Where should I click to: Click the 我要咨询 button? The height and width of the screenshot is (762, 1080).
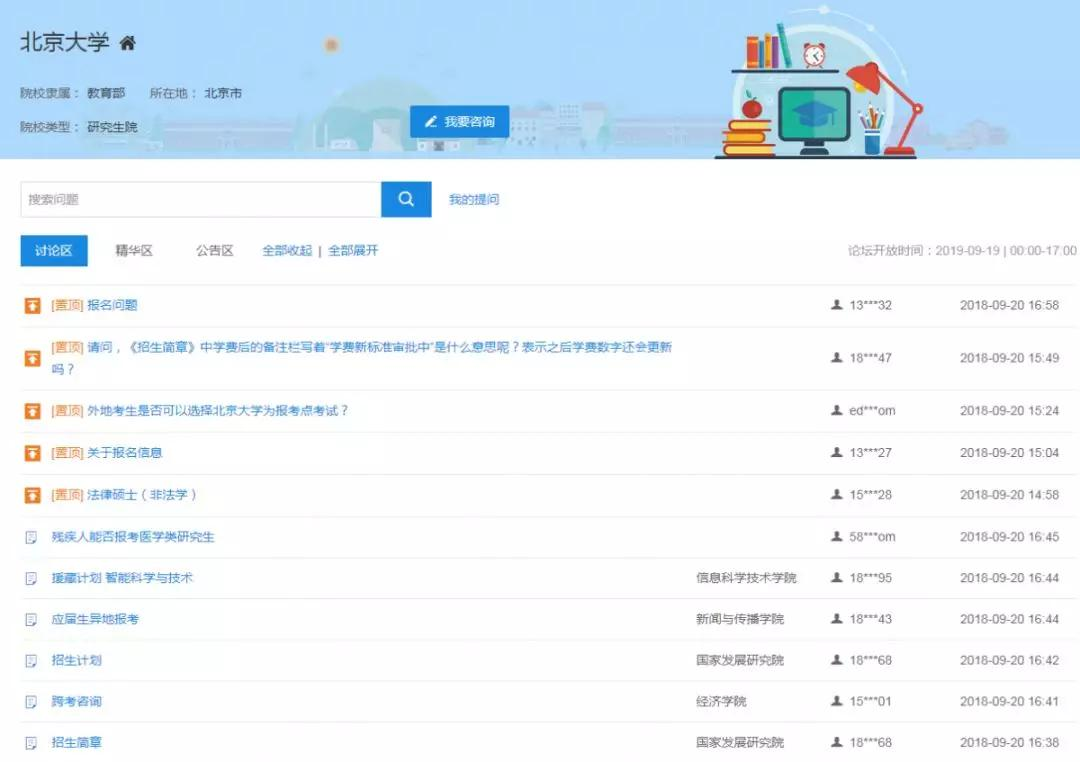click(x=459, y=121)
